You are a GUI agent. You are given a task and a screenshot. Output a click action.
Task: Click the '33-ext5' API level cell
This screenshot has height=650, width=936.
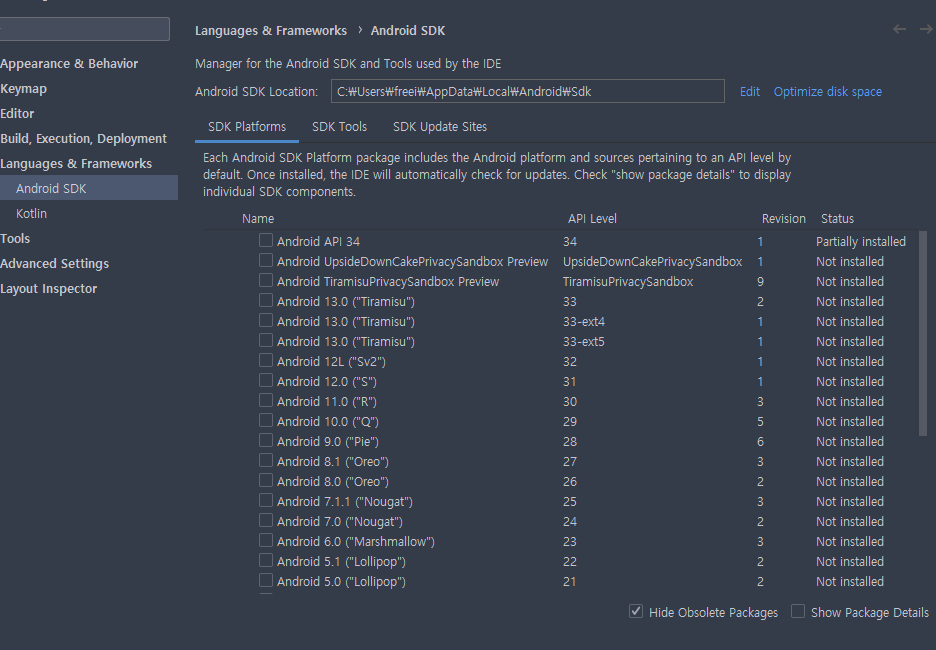tap(583, 341)
